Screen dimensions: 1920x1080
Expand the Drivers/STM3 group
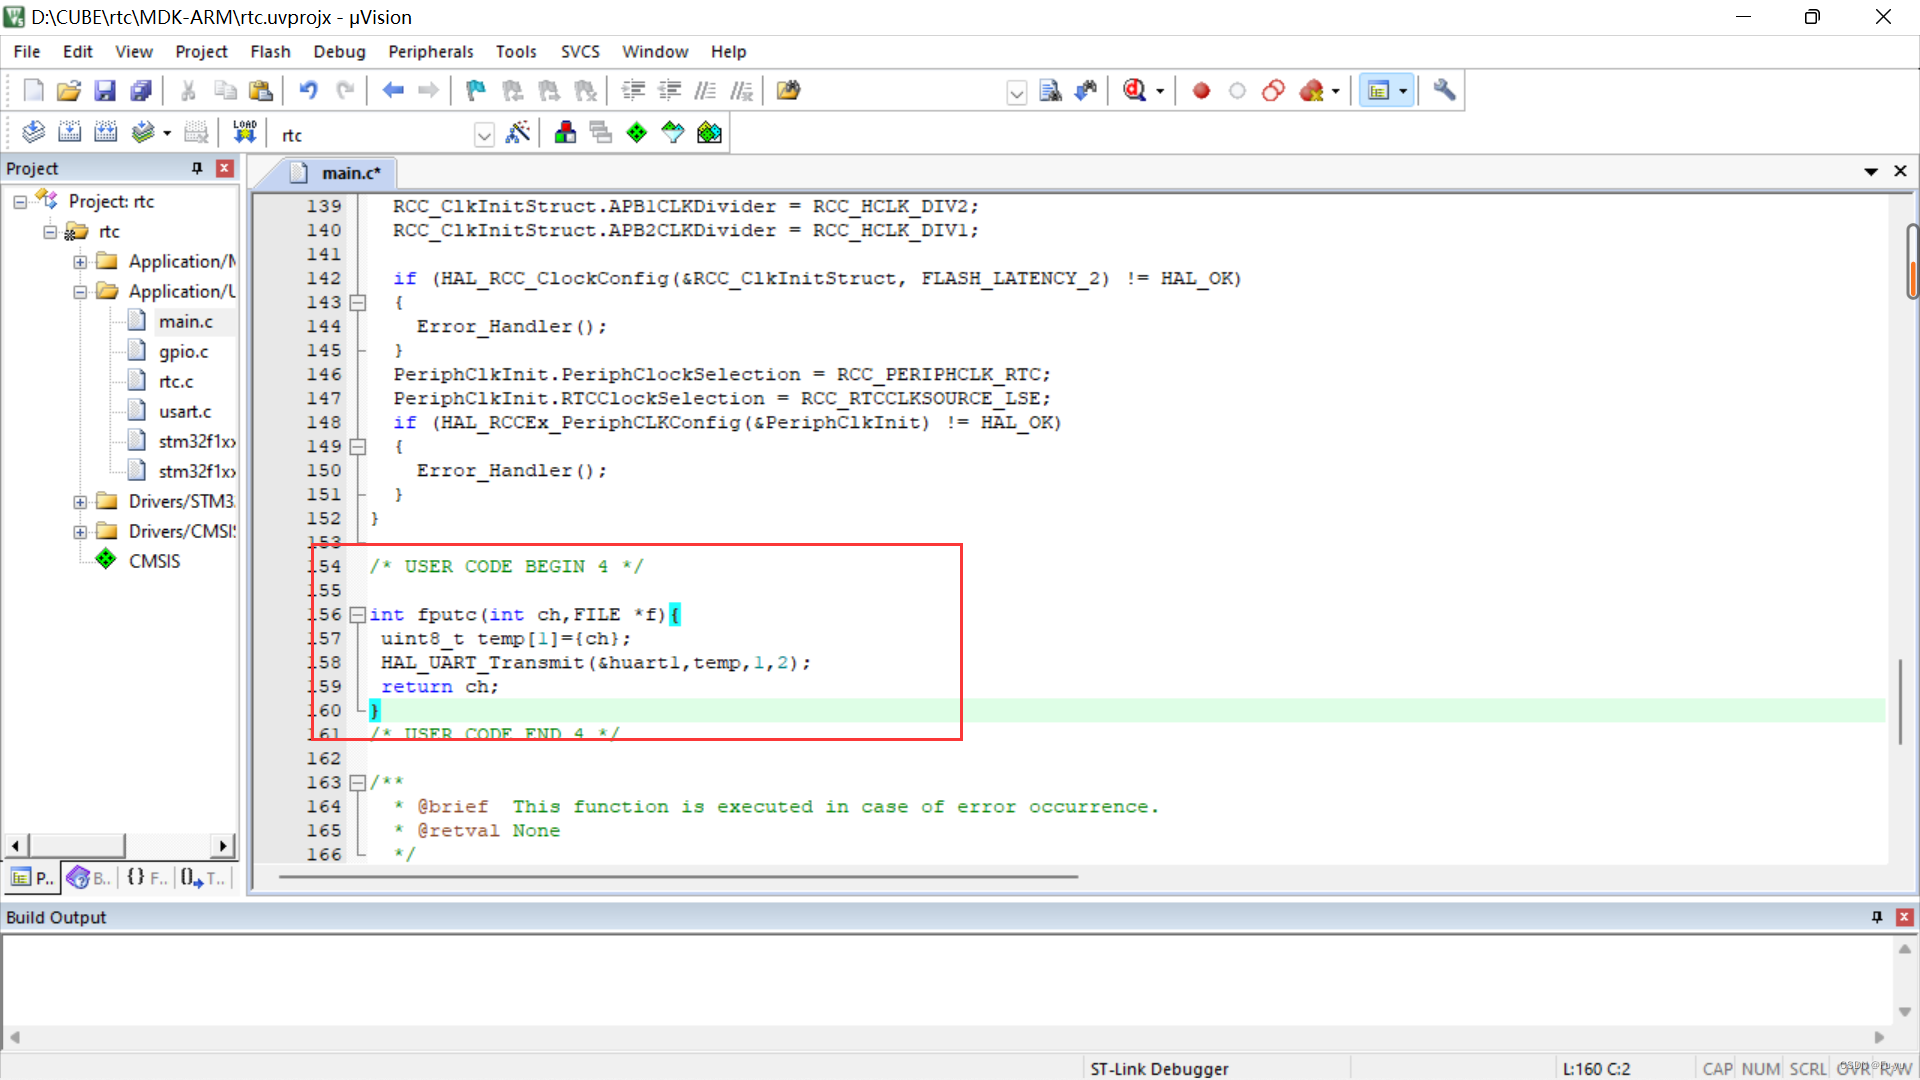pos(80,502)
